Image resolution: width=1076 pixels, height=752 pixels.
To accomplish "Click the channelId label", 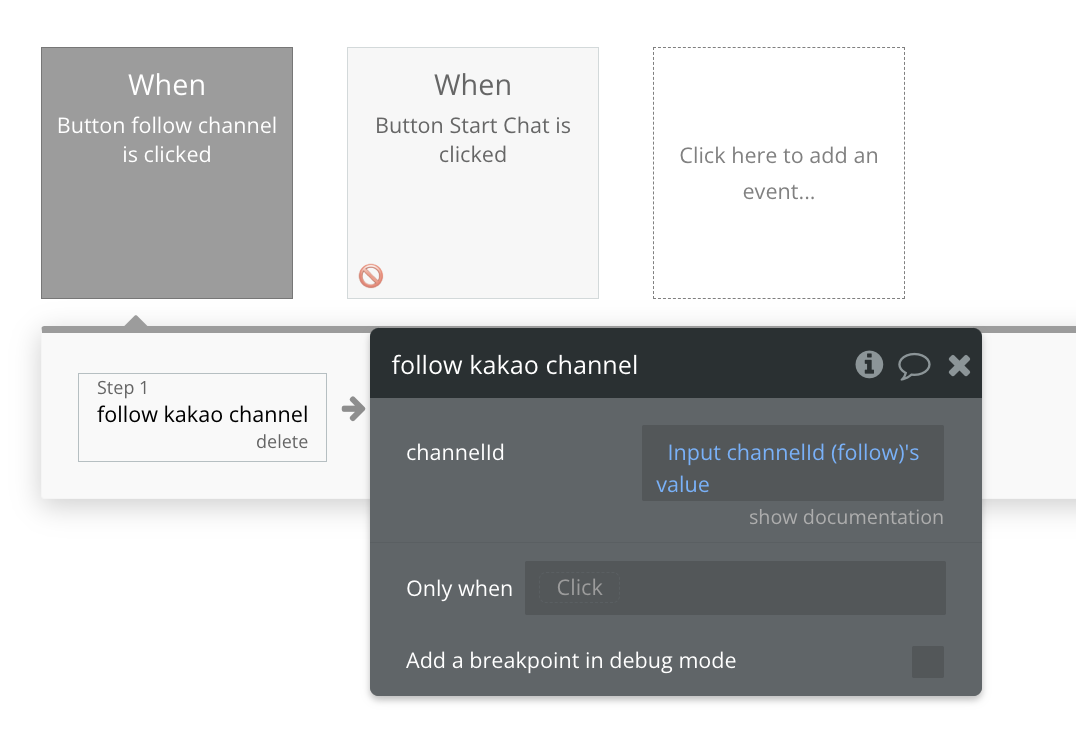I will [455, 453].
